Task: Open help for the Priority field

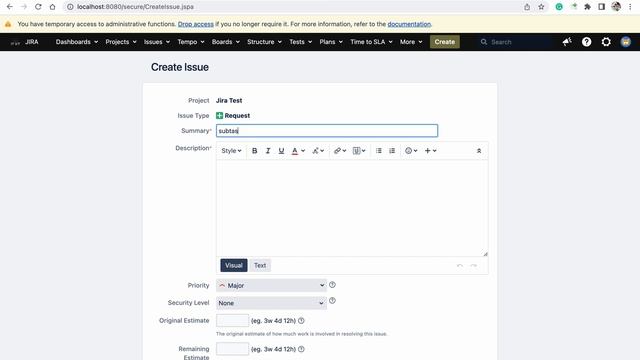Action: tap(332, 285)
